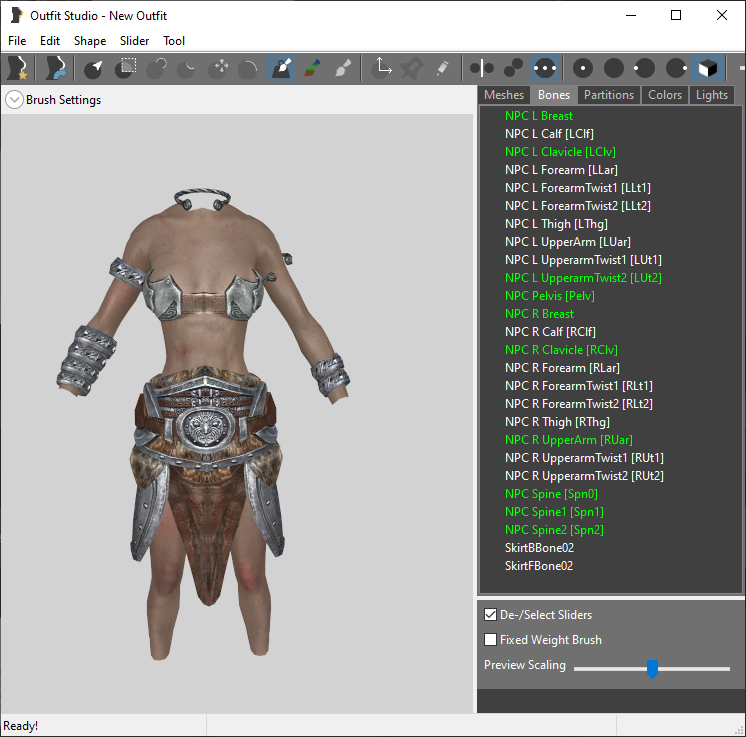Screen dimensions: 746x737
Task: Click the Outfit Studio app icon in title bar
Action: 16,15
